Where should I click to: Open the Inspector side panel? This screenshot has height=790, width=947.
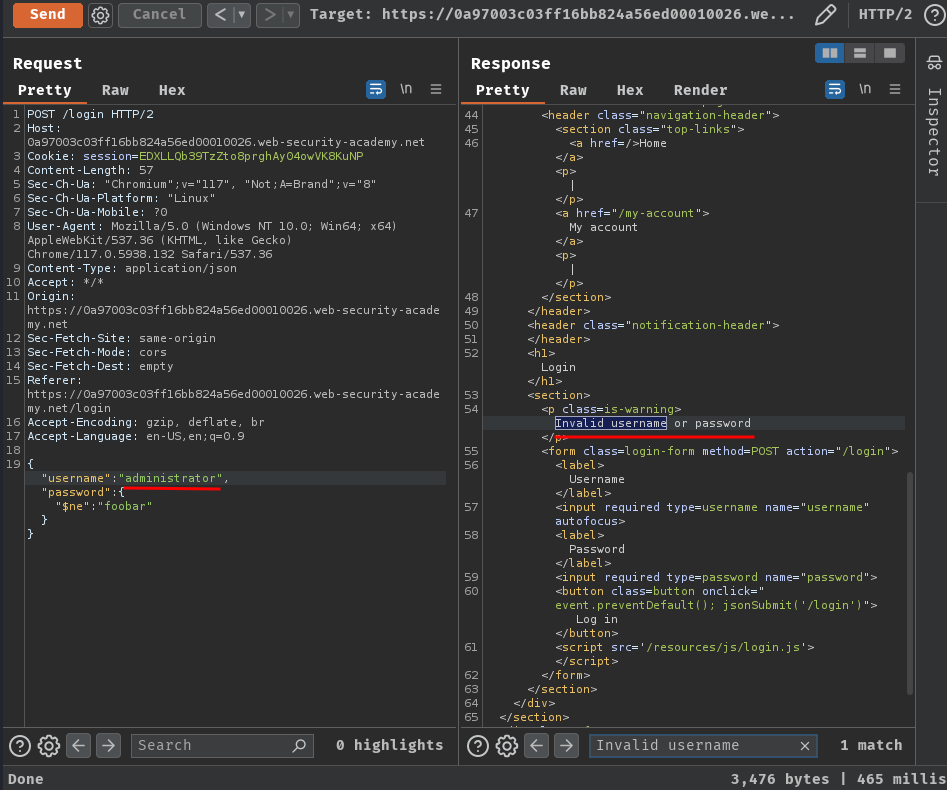tap(934, 62)
